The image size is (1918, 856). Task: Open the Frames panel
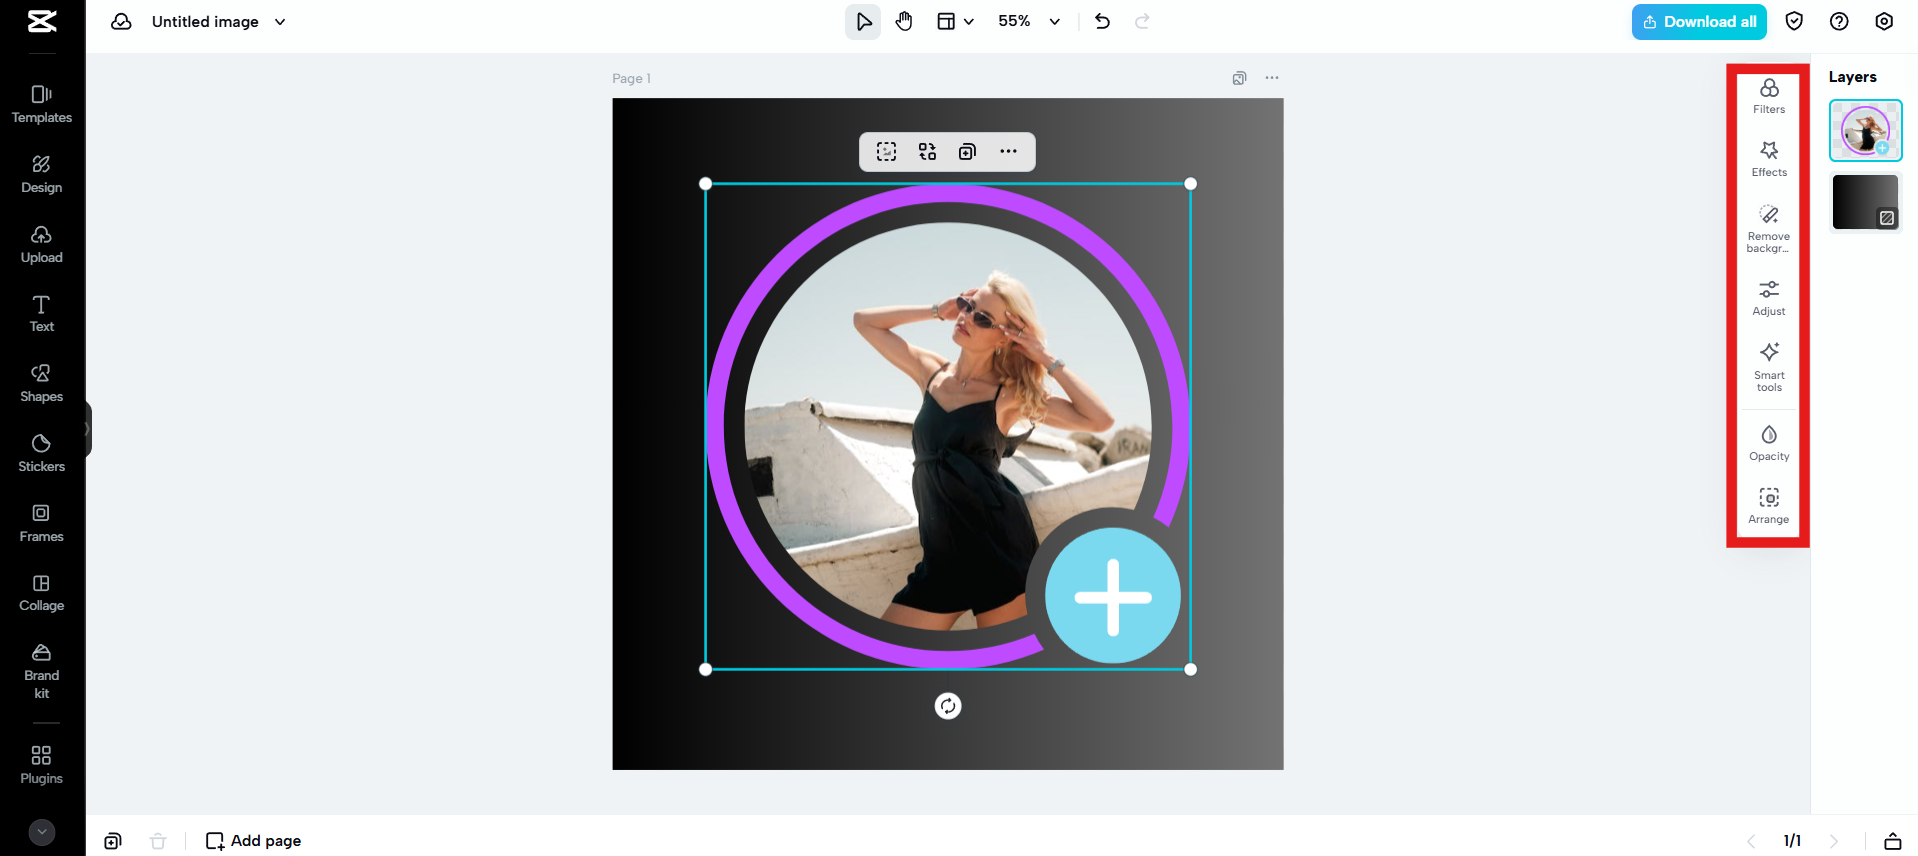tap(42, 523)
